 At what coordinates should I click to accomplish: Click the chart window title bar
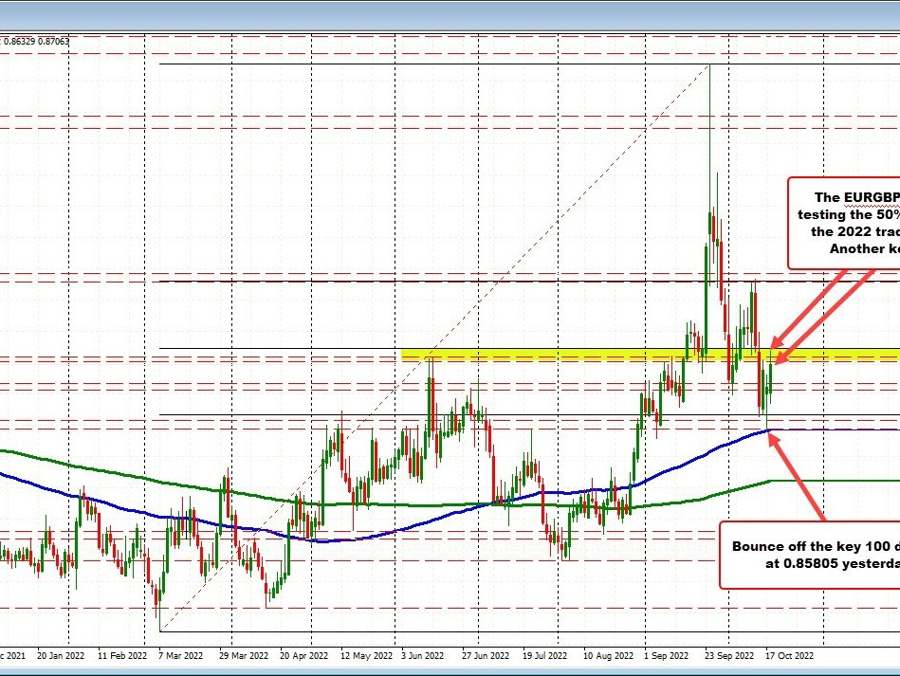click(x=450, y=14)
